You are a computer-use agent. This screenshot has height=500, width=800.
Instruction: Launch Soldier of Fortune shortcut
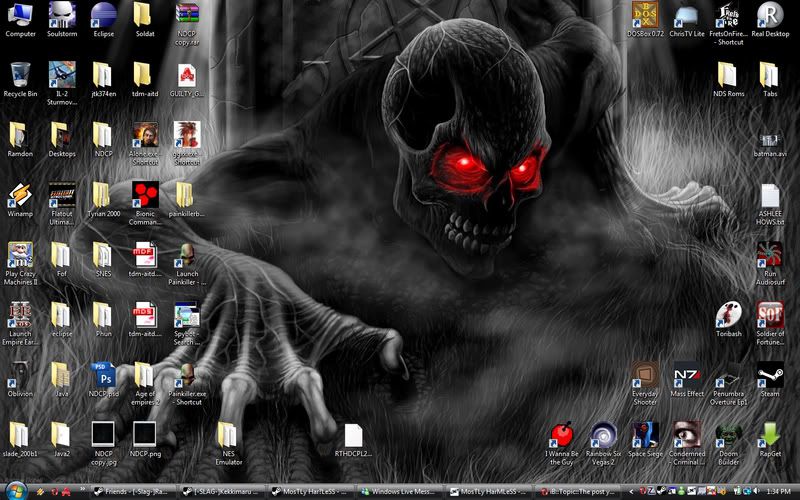pyautogui.click(x=770, y=324)
